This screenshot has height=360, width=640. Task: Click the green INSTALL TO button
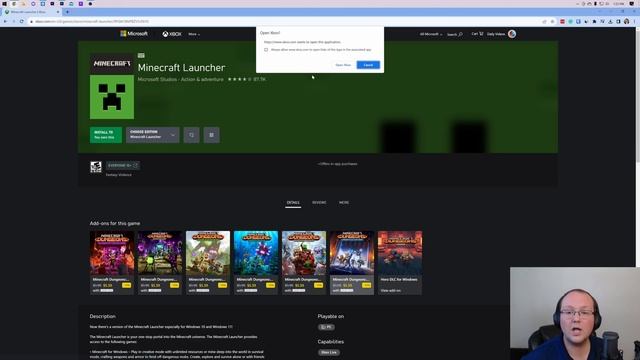pos(106,135)
